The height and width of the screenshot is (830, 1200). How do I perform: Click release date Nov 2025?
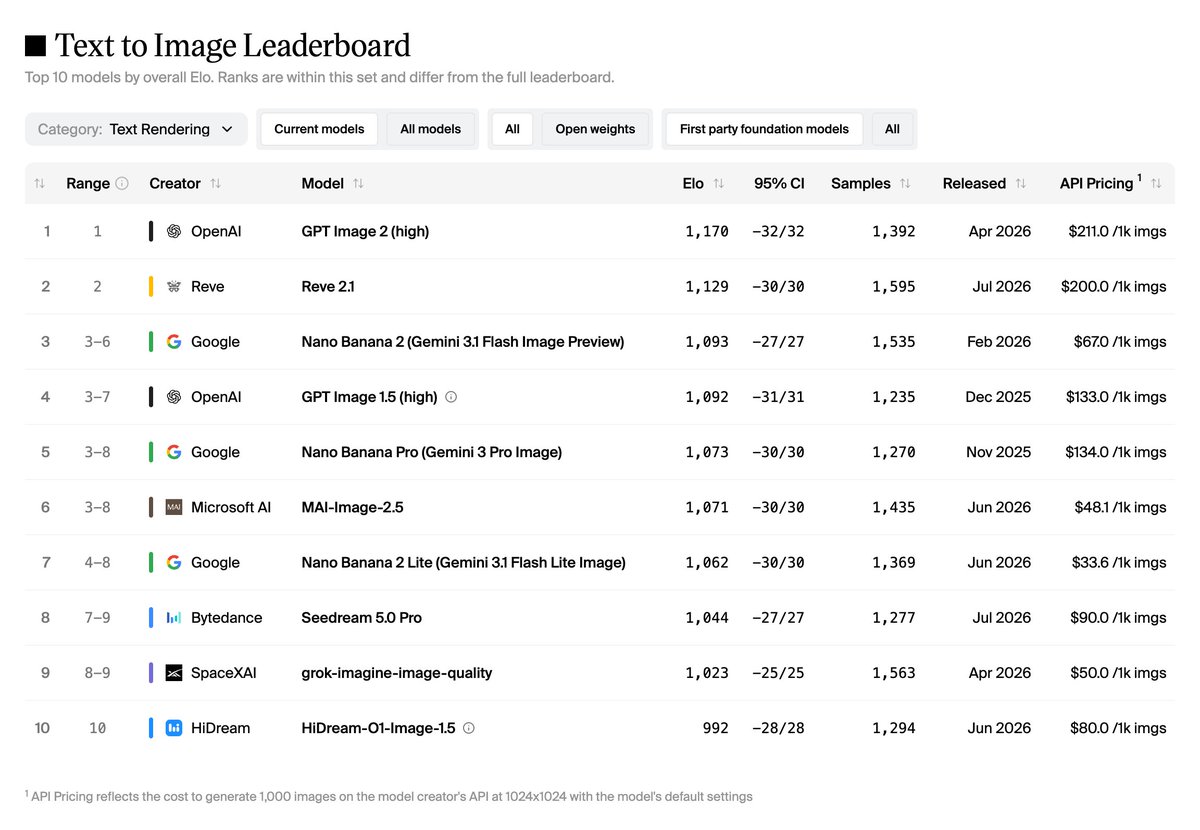pos(998,452)
